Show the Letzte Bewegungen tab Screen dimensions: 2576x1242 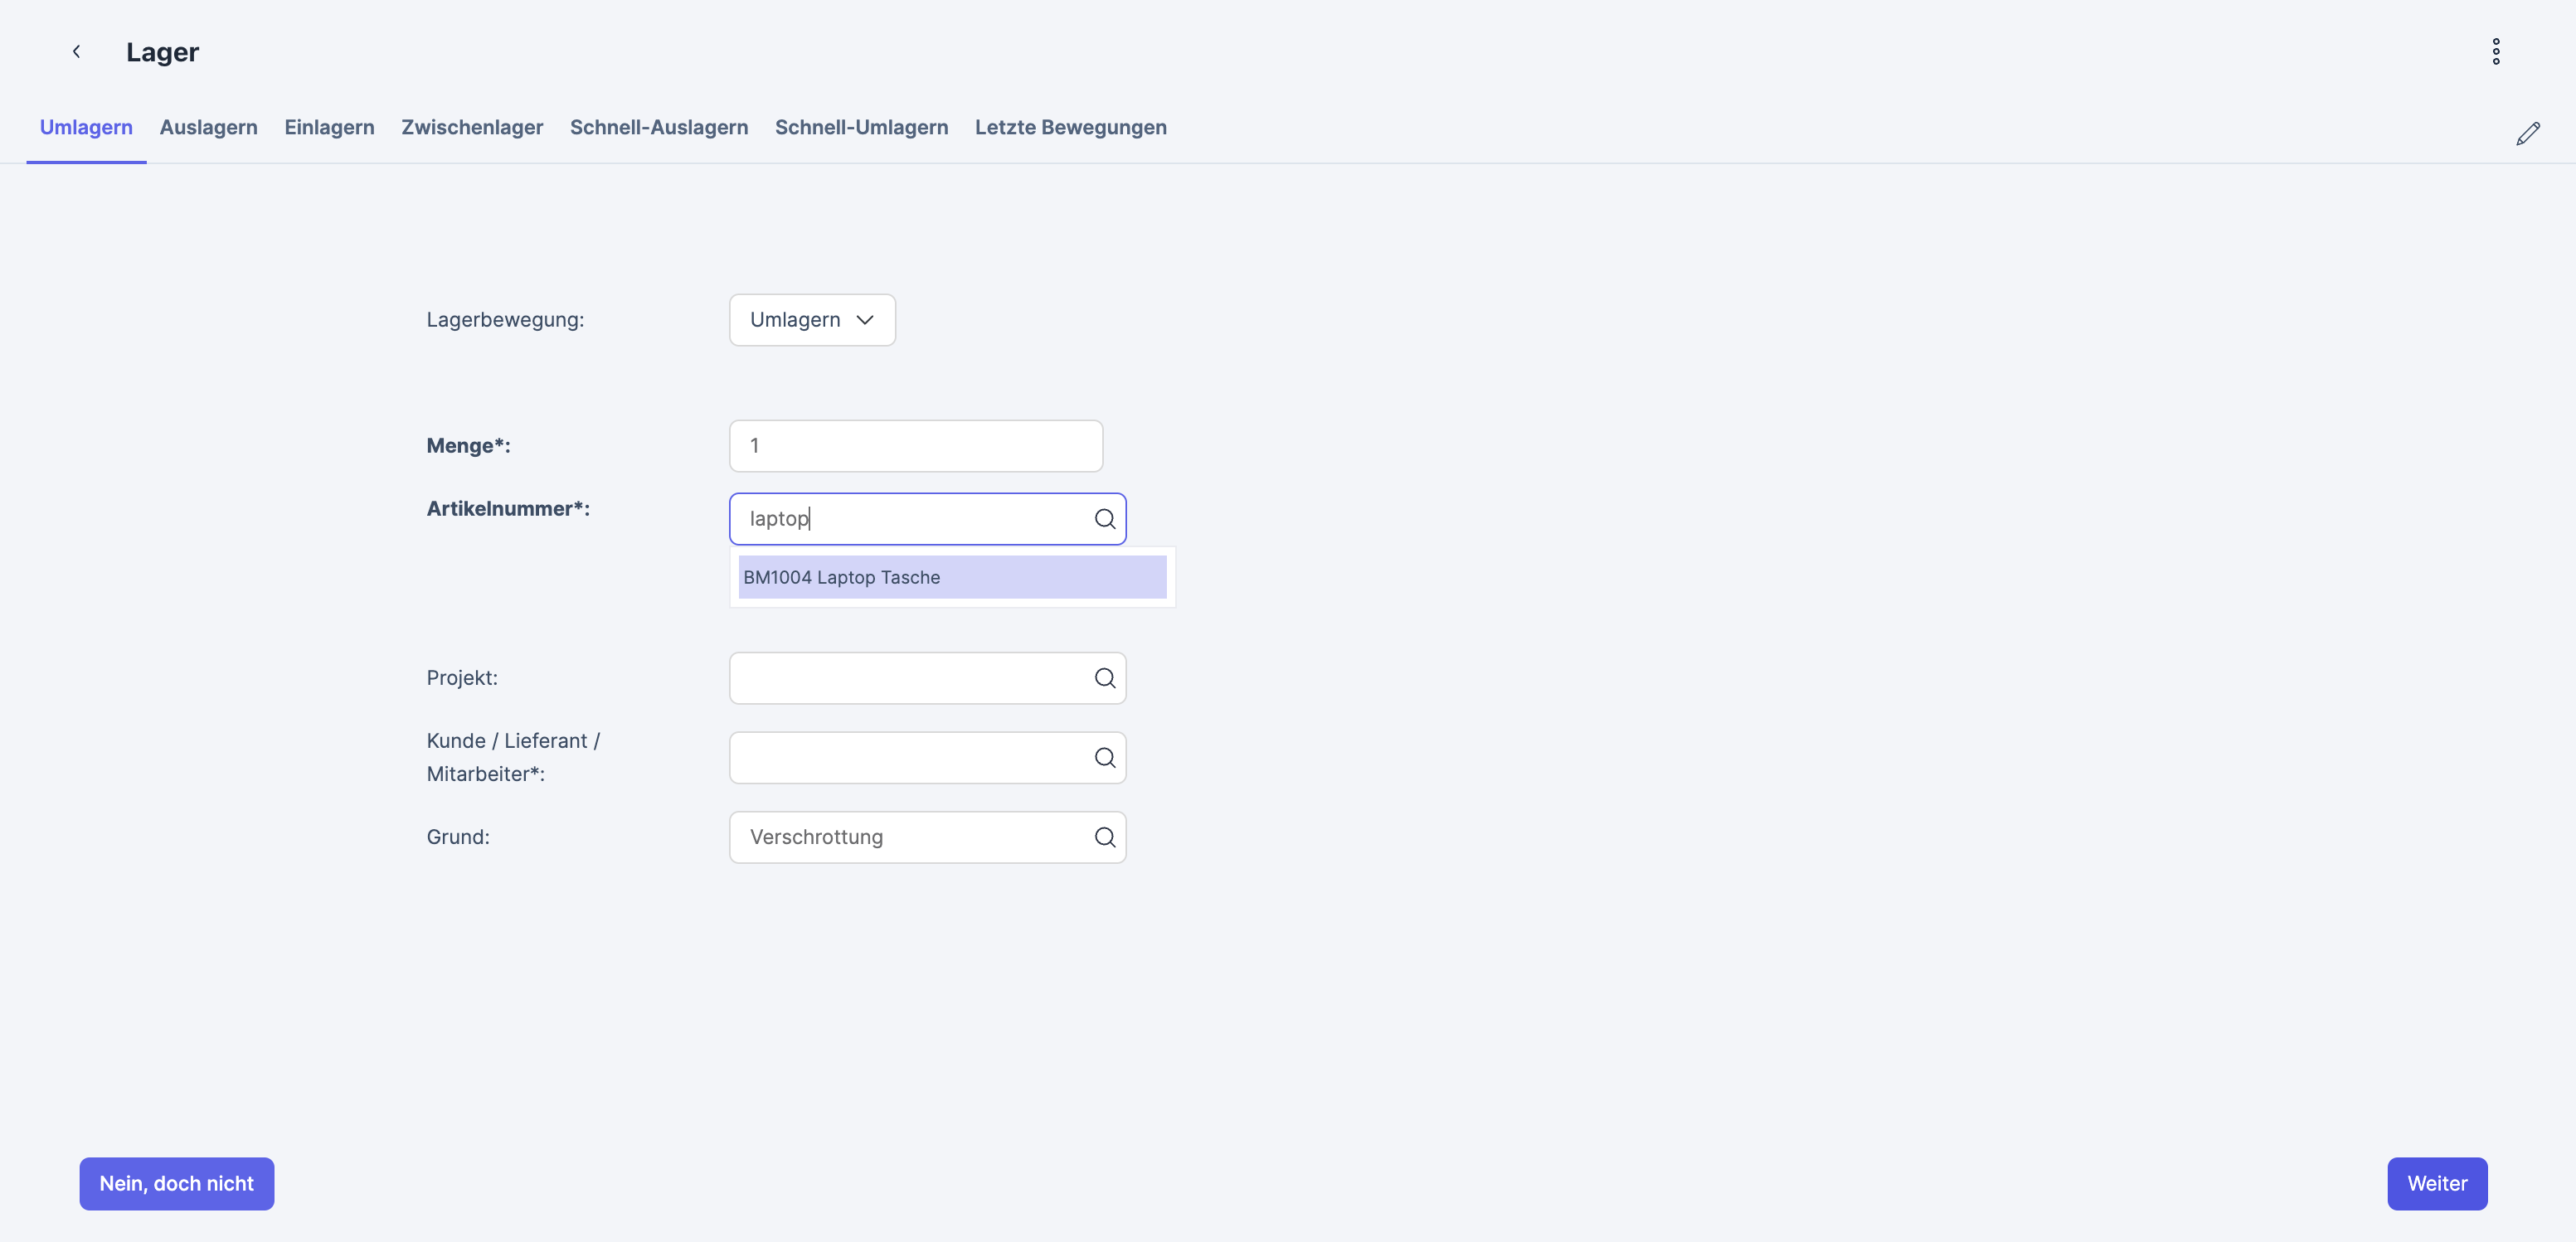tap(1070, 127)
